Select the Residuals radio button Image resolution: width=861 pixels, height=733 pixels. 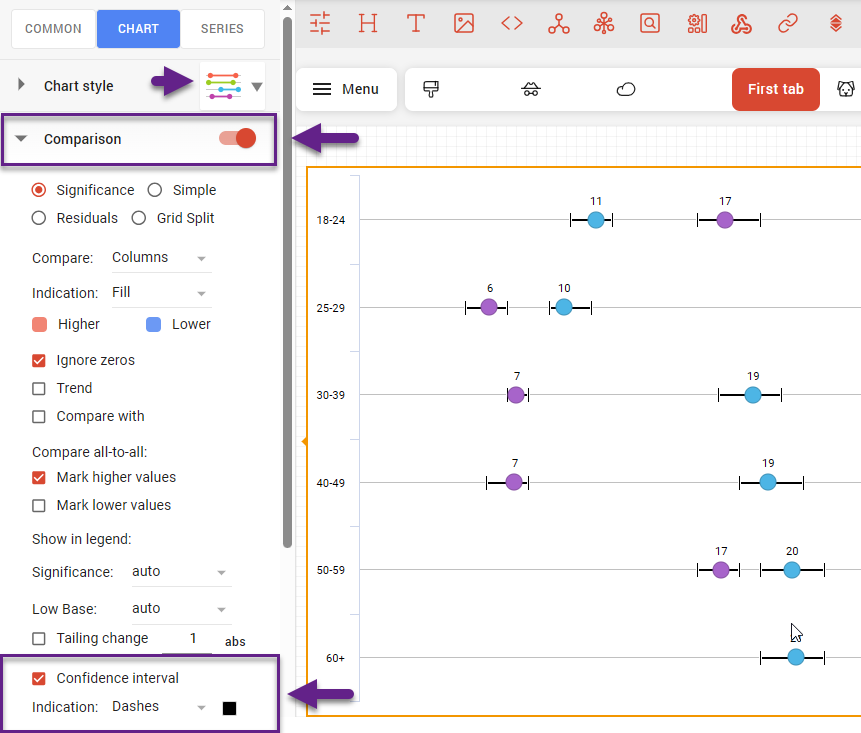pos(39,218)
